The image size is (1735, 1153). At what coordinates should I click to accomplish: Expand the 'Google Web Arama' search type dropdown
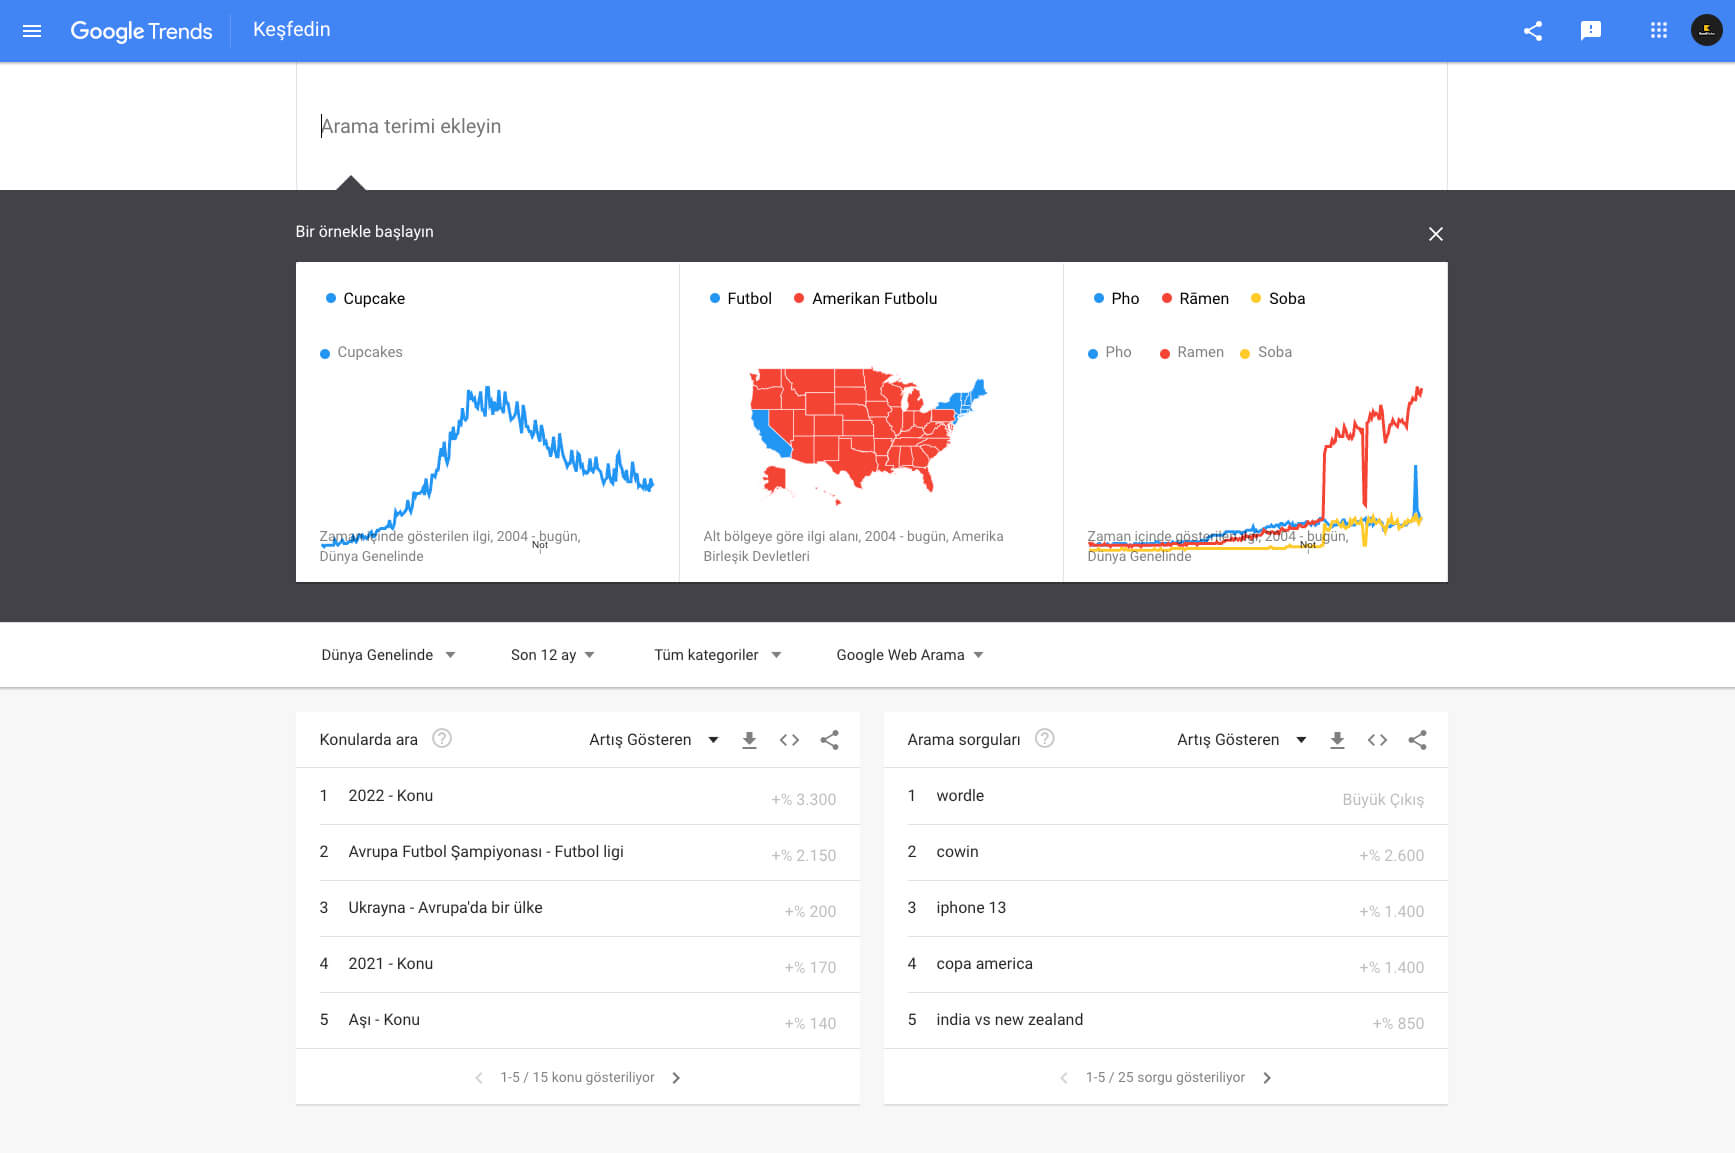(910, 655)
